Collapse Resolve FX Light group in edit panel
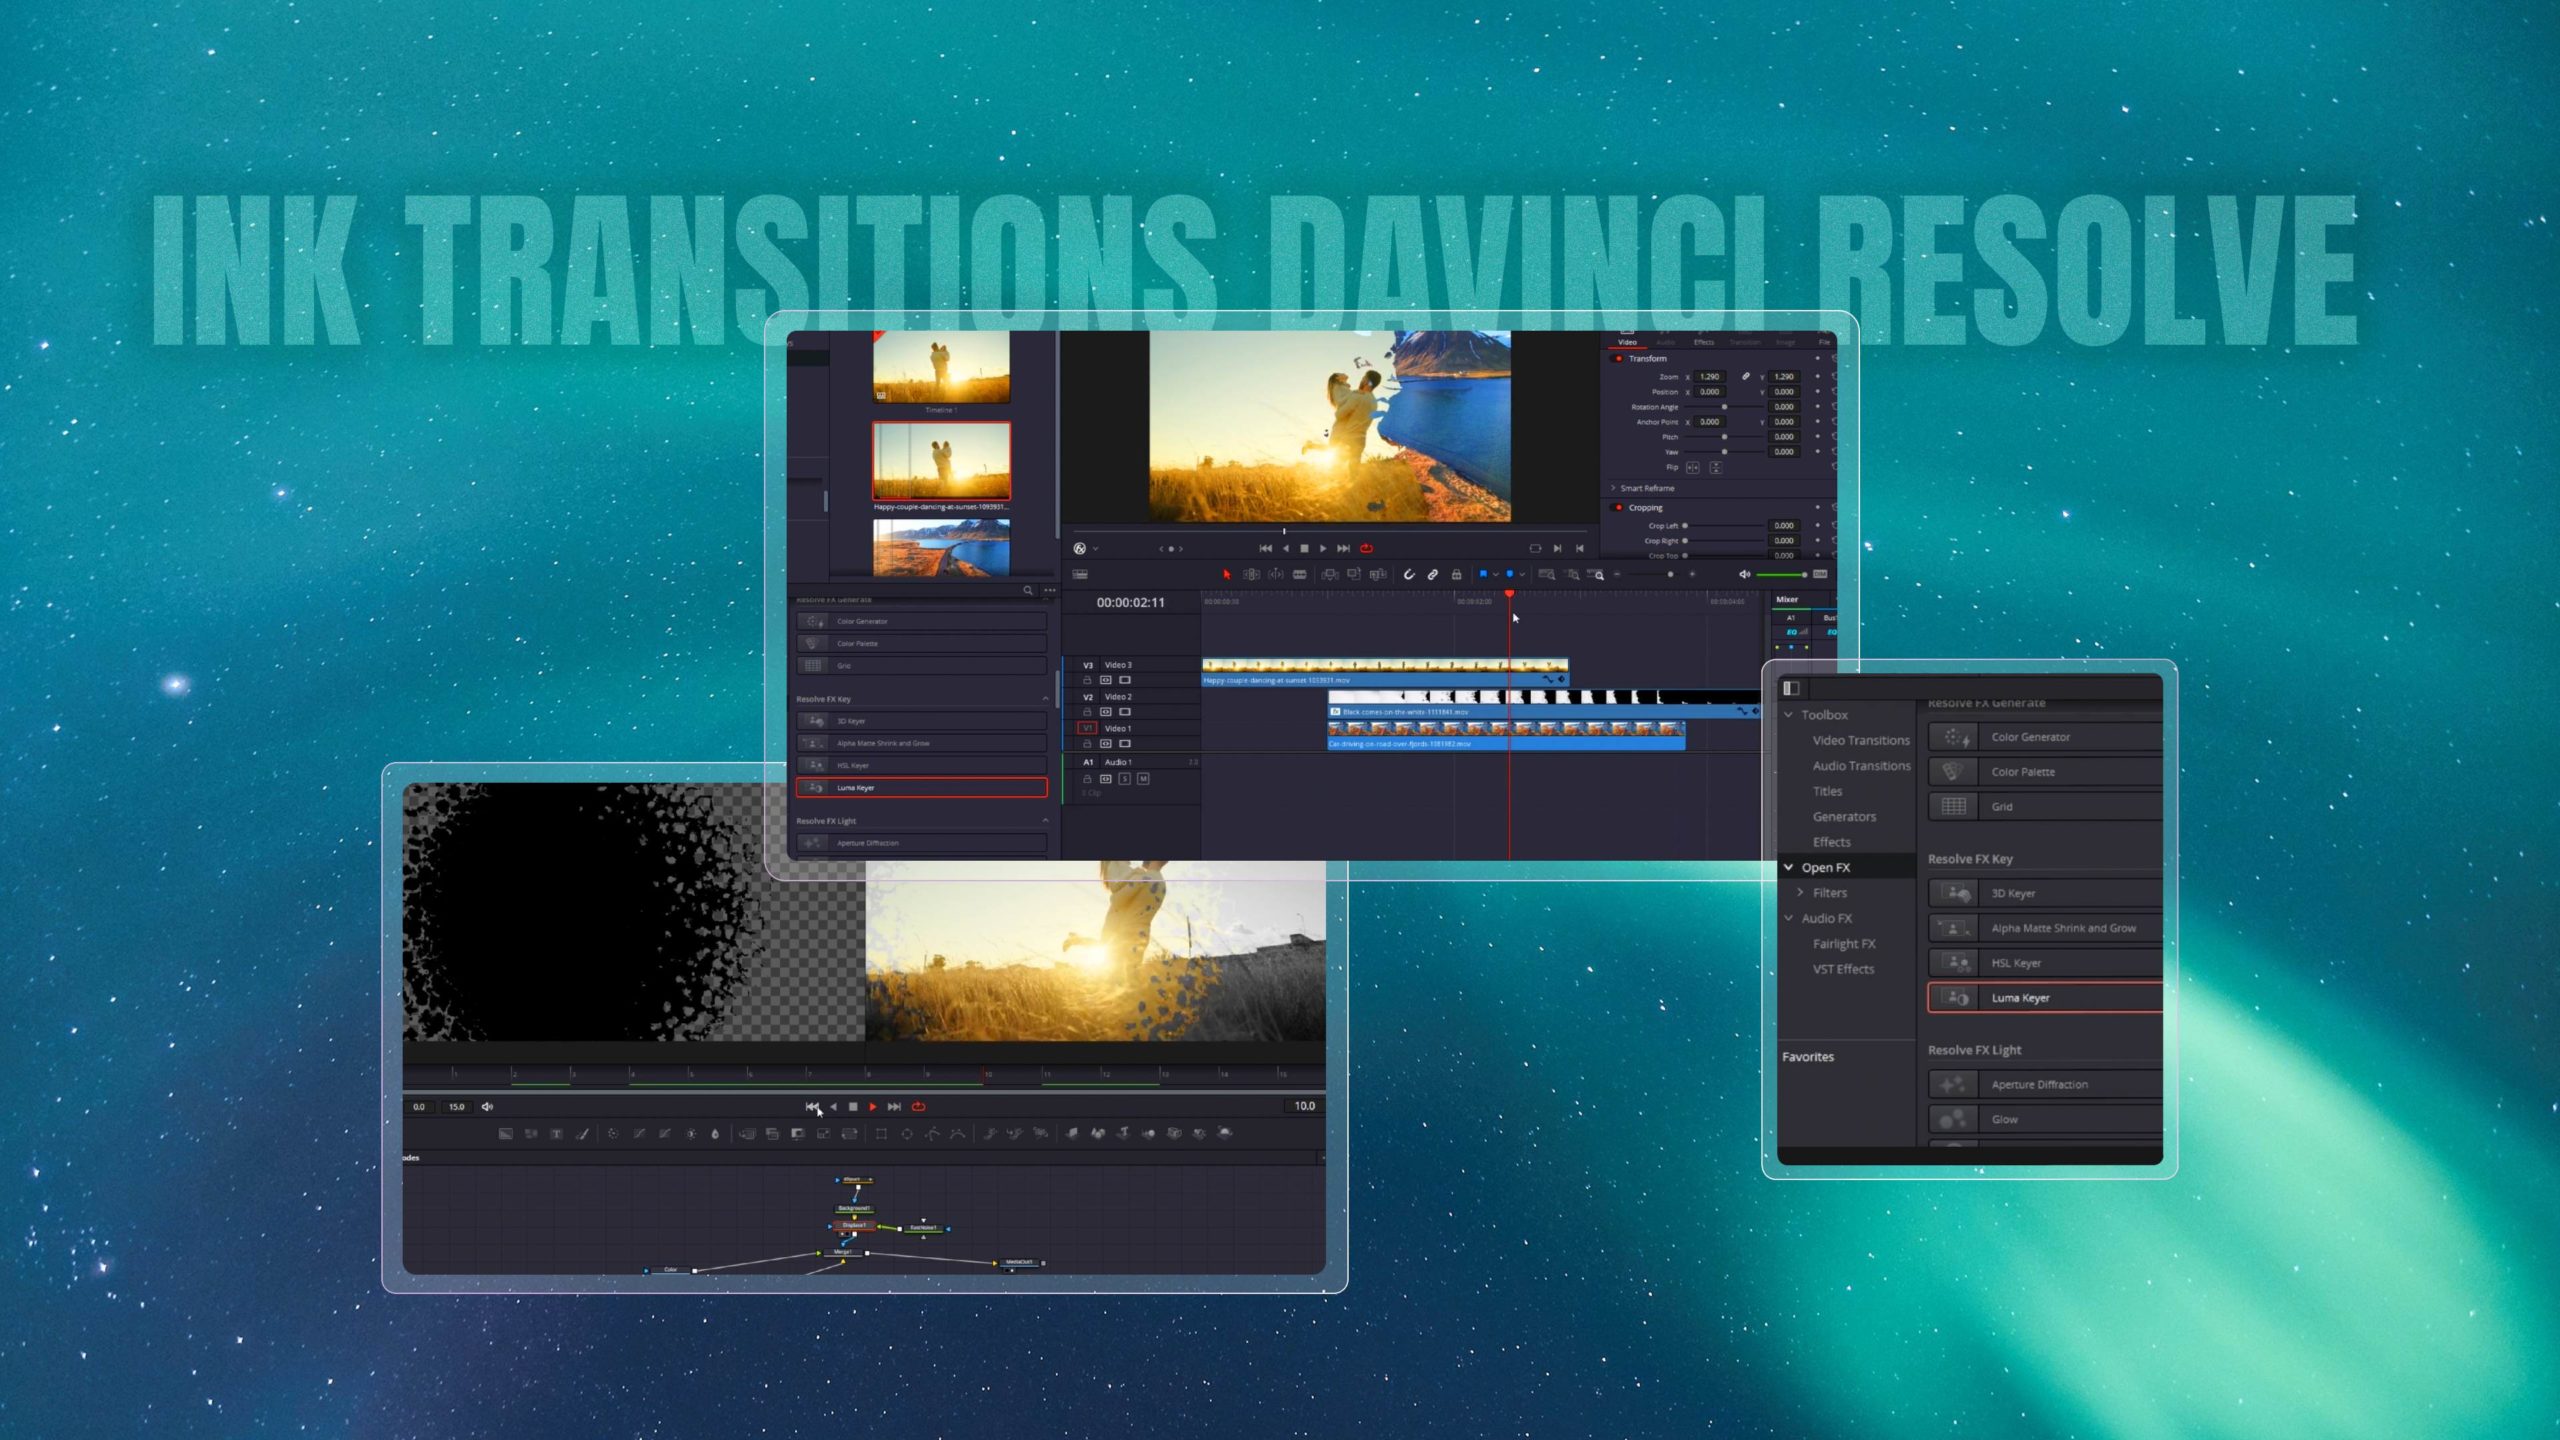 (1045, 820)
